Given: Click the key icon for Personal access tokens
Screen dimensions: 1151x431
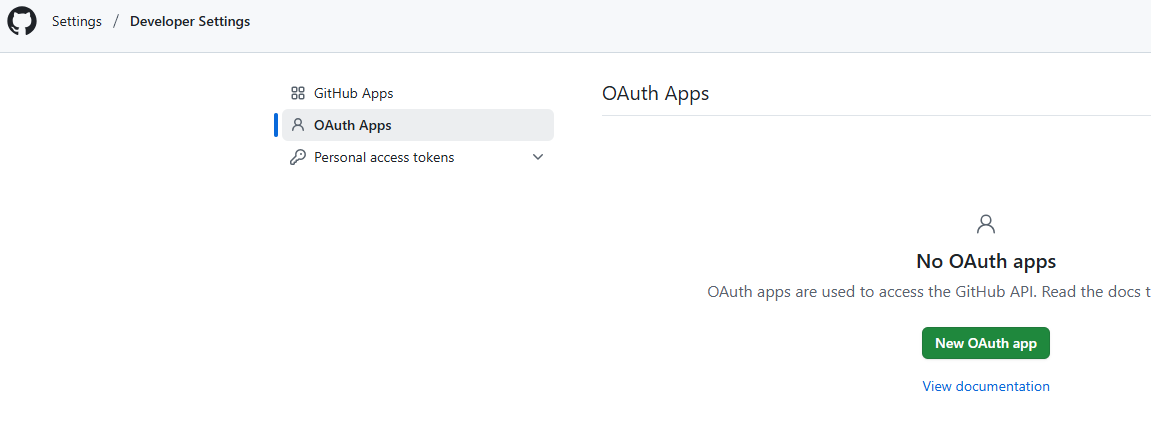Looking at the screenshot, I should pyautogui.click(x=298, y=157).
